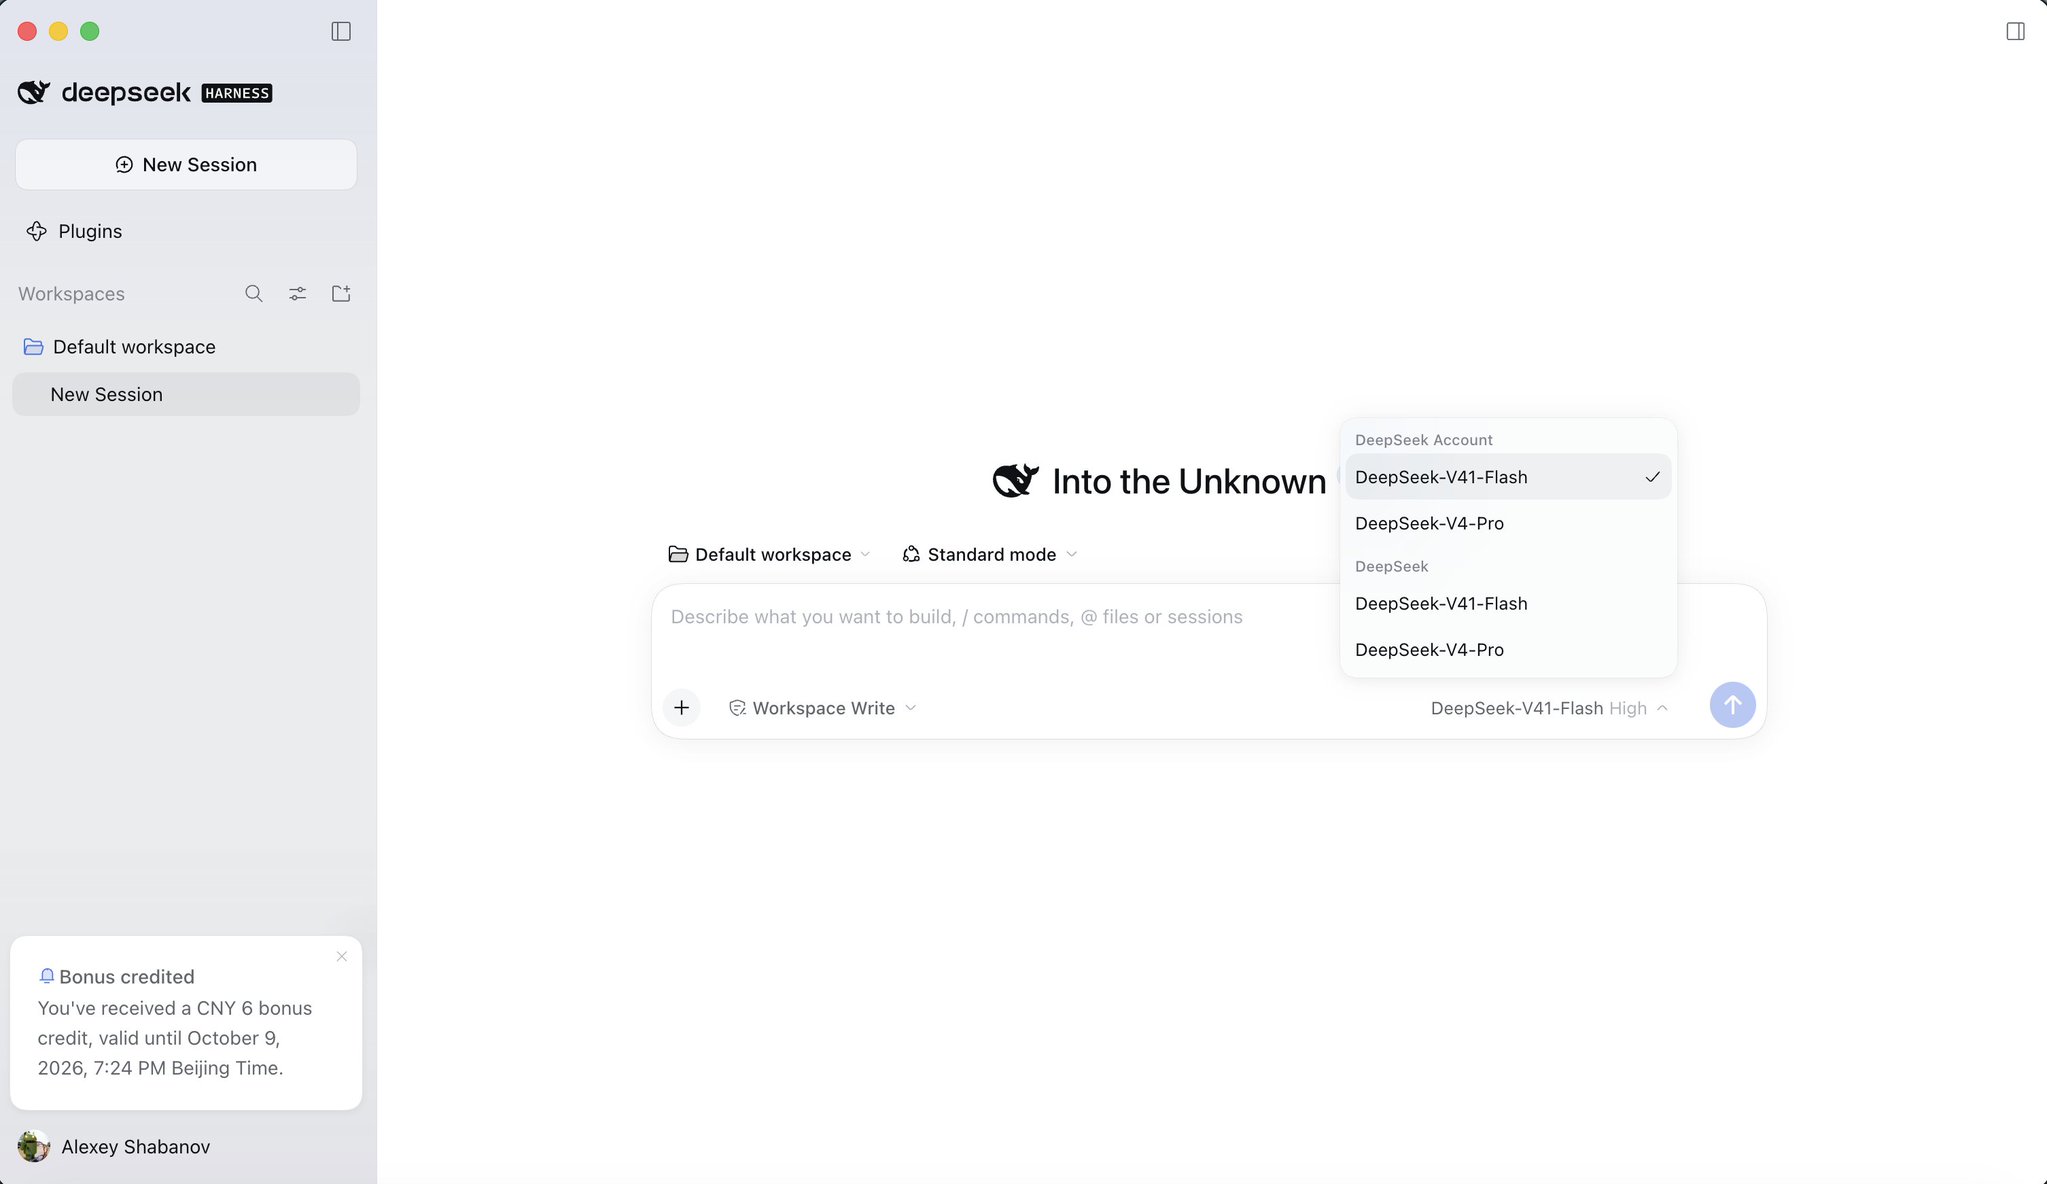Dismiss the Bonus credited notification
The image size is (2047, 1184).
click(342, 956)
